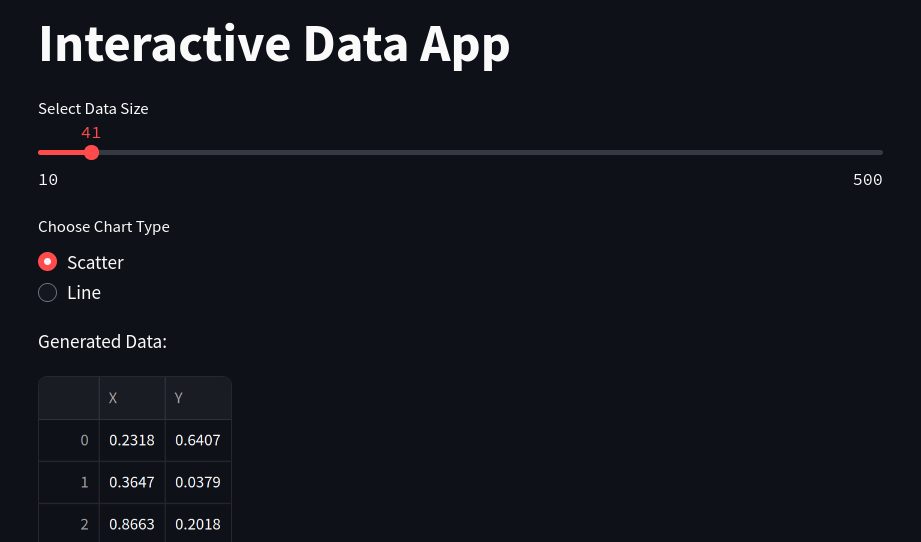Image resolution: width=921 pixels, height=542 pixels.
Task: Click the Interactive Data App title
Action: pyautogui.click(x=274, y=44)
